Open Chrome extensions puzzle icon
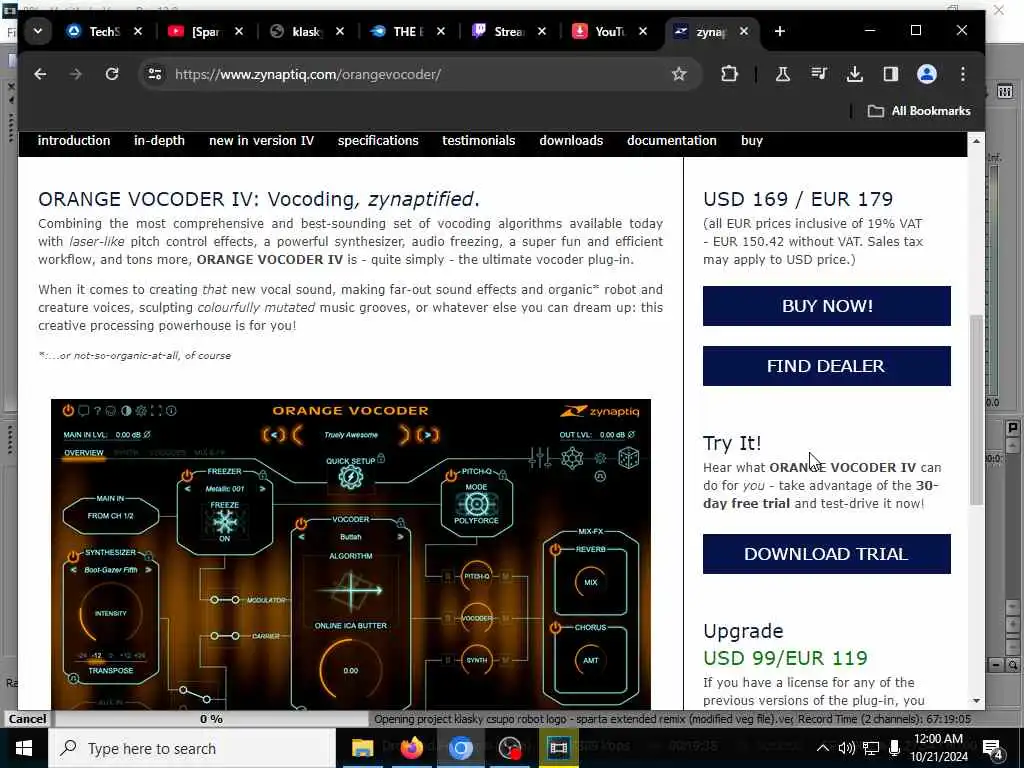 pyautogui.click(x=729, y=74)
